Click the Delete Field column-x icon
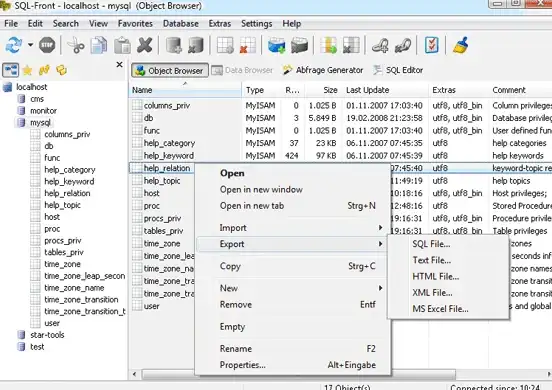The image size is (552, 390). (351, 45)
